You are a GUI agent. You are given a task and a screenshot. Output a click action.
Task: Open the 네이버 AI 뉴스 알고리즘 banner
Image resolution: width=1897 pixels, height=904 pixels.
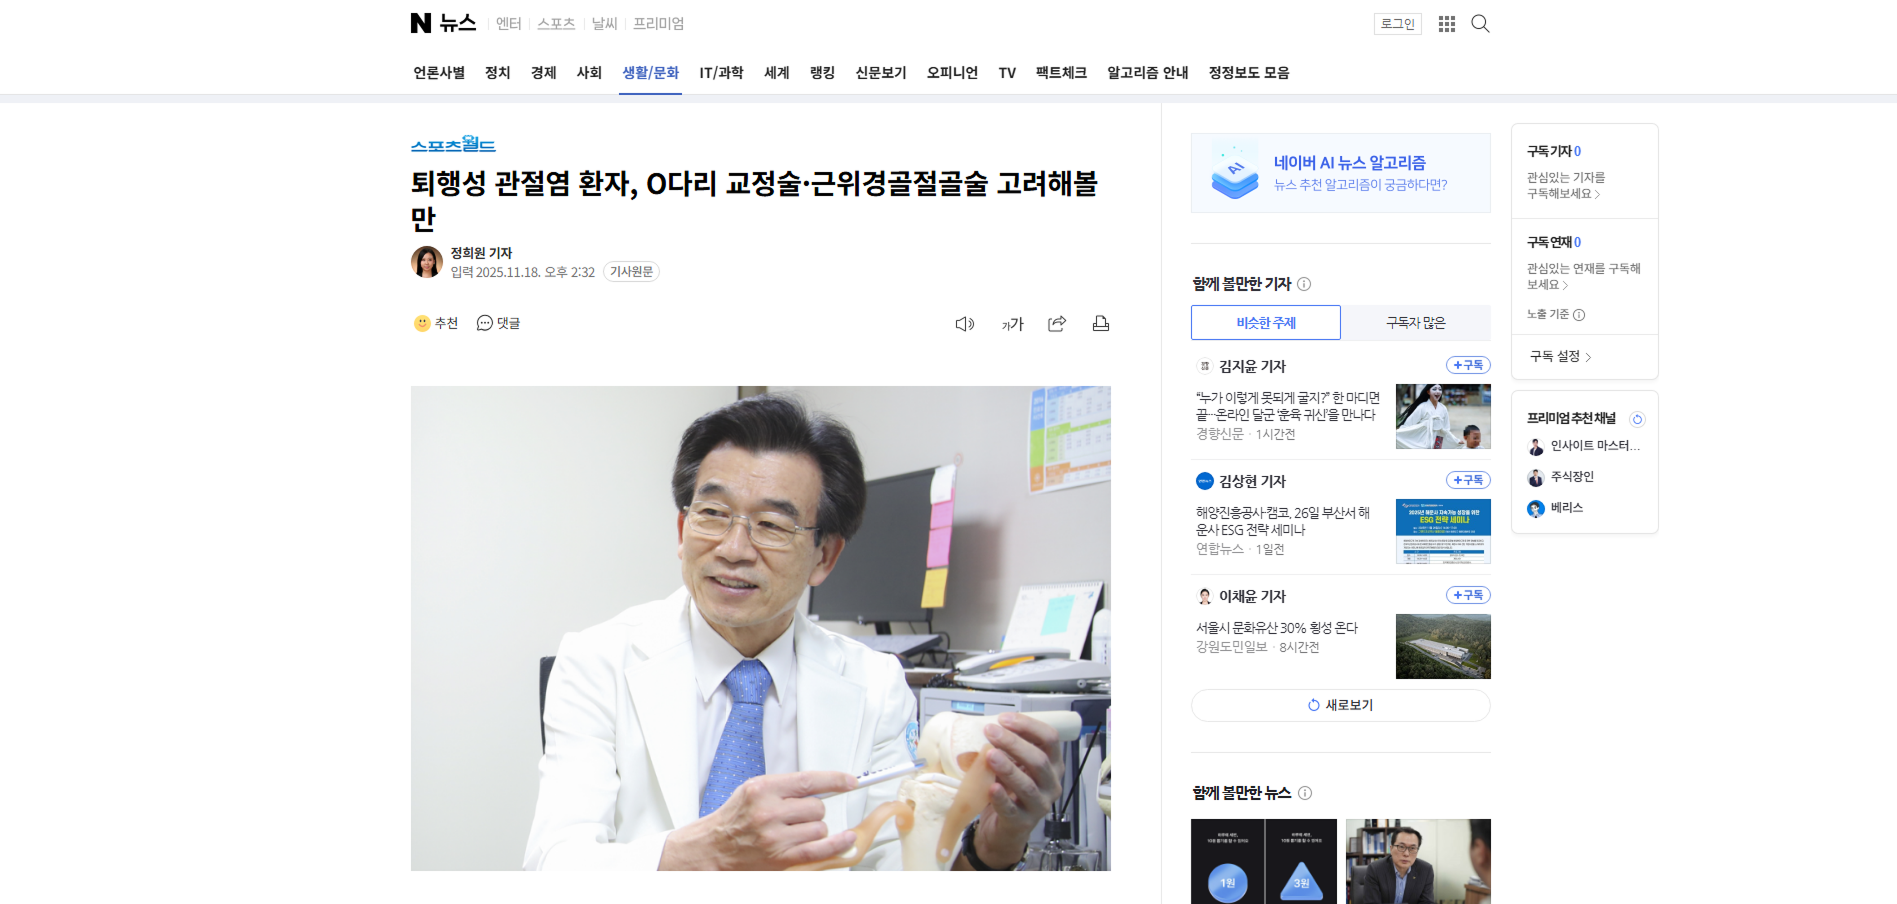pos(1340,173)
